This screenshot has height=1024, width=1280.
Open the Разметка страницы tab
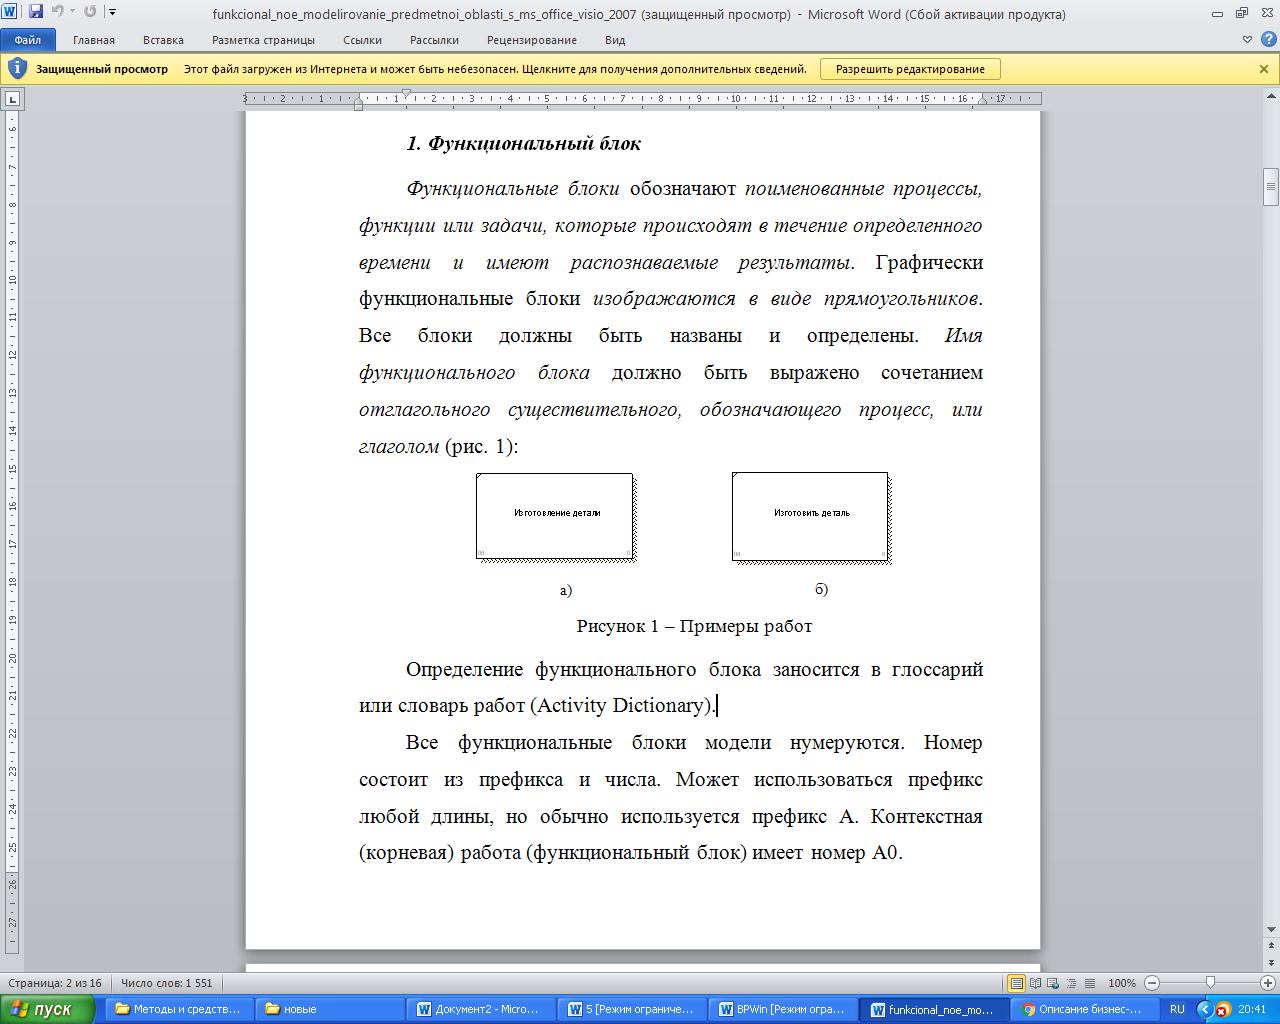point(263,40)
